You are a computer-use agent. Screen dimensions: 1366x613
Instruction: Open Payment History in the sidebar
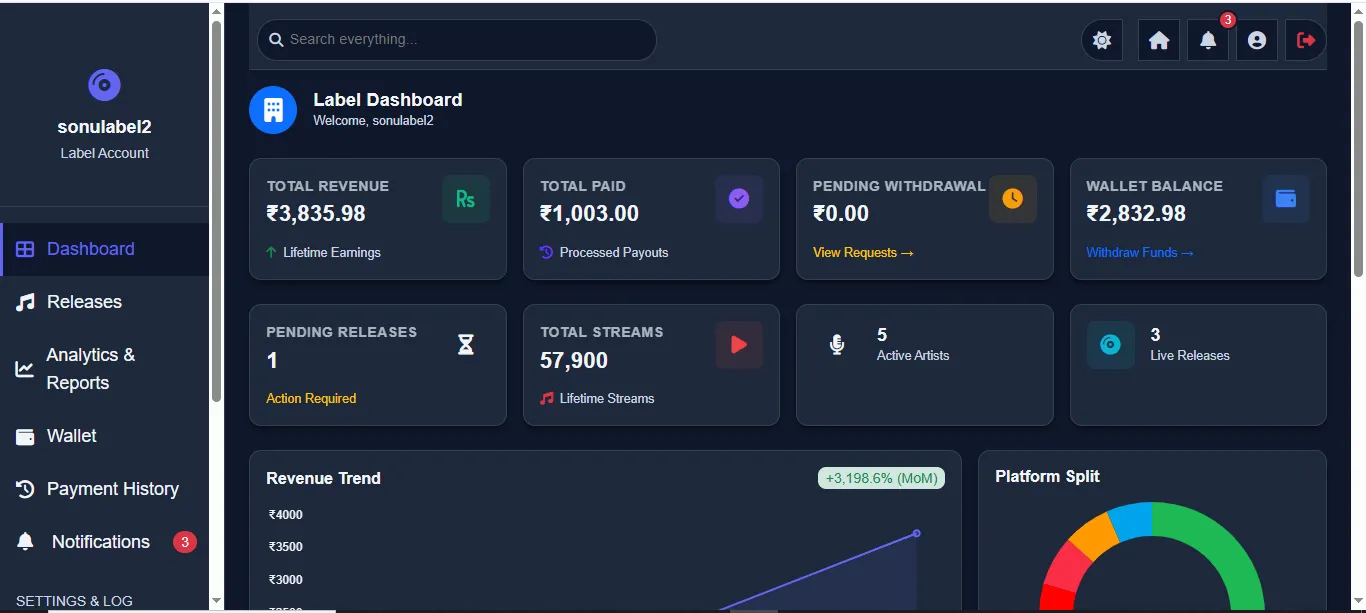104,489
